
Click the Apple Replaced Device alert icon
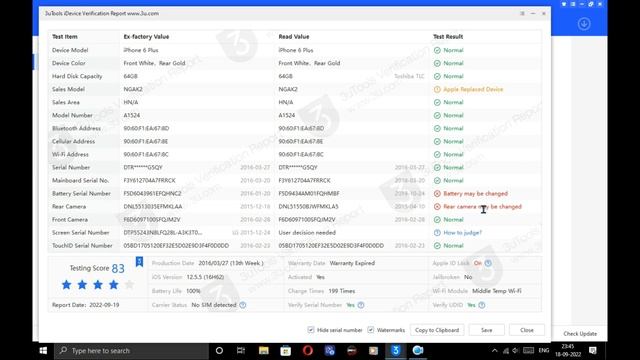[x=437, y=89]
